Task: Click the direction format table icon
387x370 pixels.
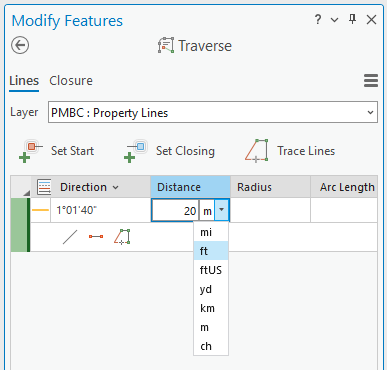Action: pos(44,187)
